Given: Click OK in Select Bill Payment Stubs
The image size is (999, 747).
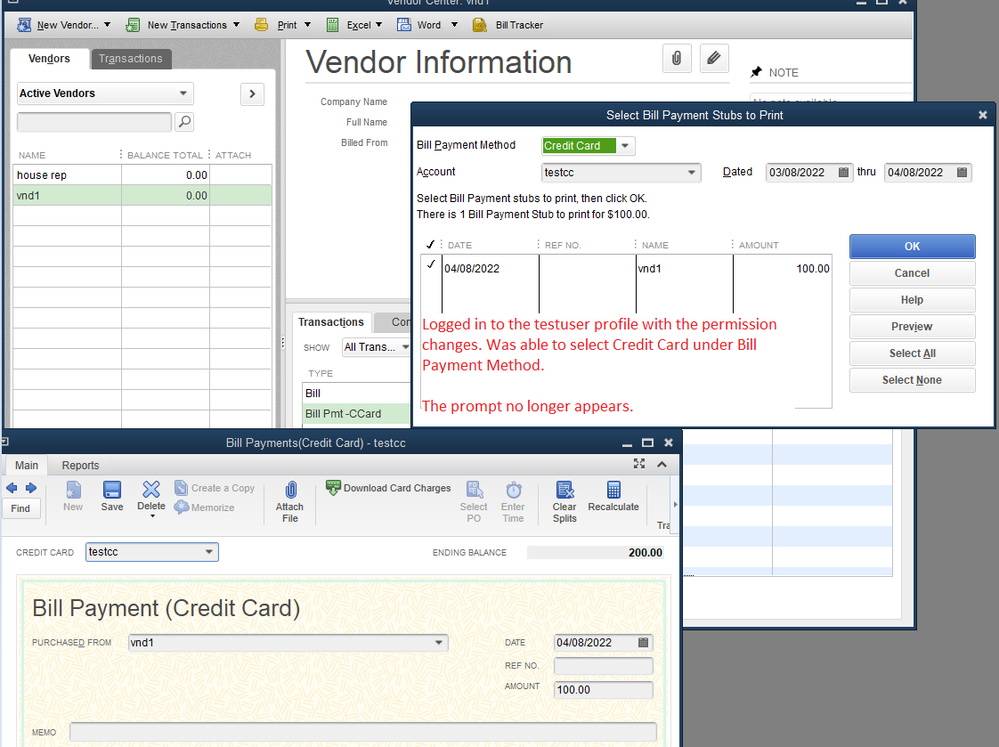Looking at the screenshot, I should [912, 246].
